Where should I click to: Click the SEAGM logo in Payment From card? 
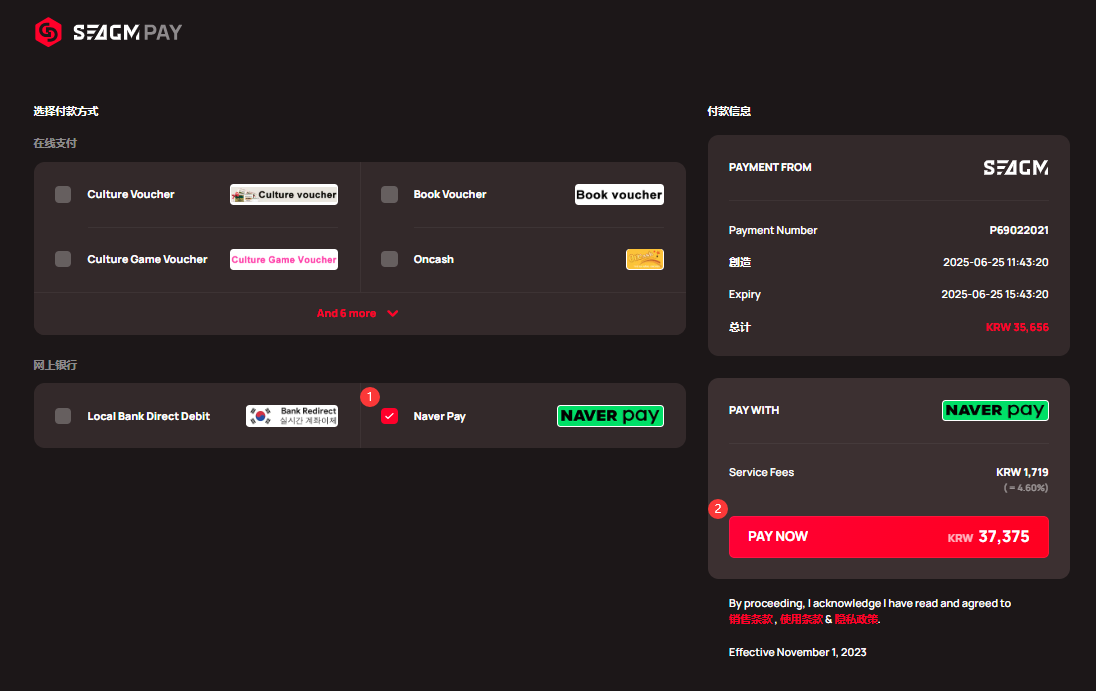click(1016, 168)
